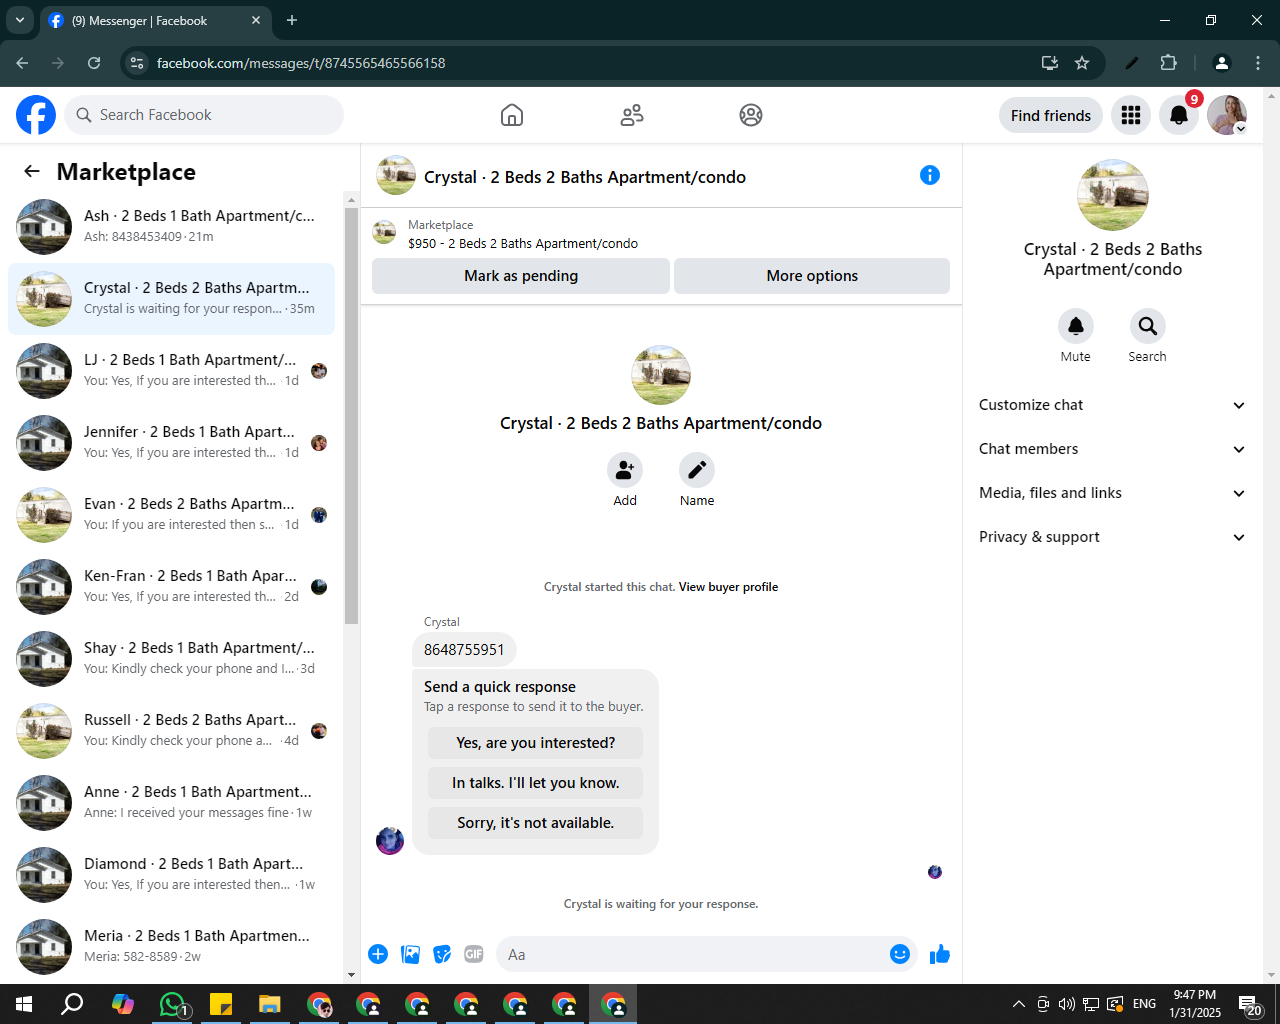Choose a sticker from the sticker icon
Screen dimensions: 1280x1024
pyautogui.click(x=442, y=954)
